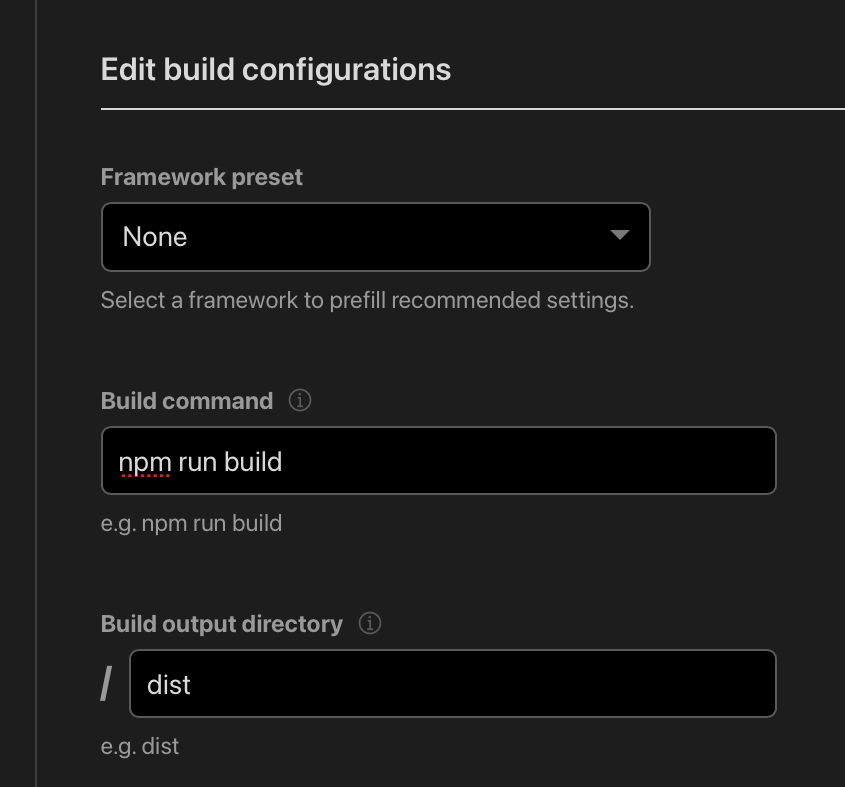The width and height of the screenshot is (845, 787).
Task: Click the word 'run' in Build command
Action: [x=197, y=462]
